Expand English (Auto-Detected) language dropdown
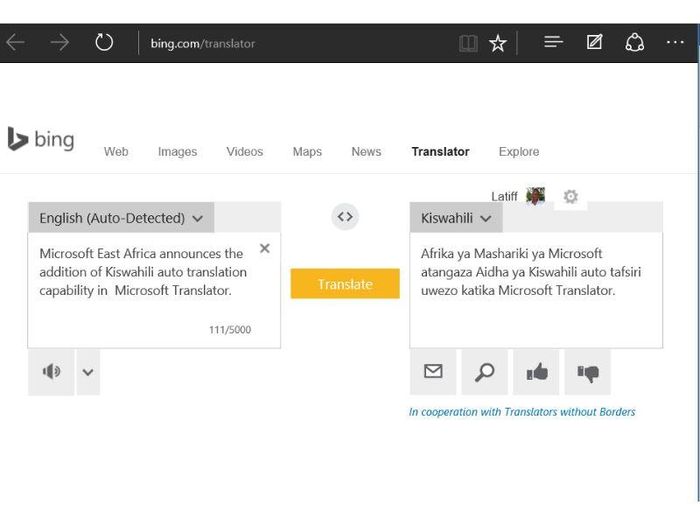The width and height of the screenshot is (700, 525). pyautogui.click(x=121, y=218)
